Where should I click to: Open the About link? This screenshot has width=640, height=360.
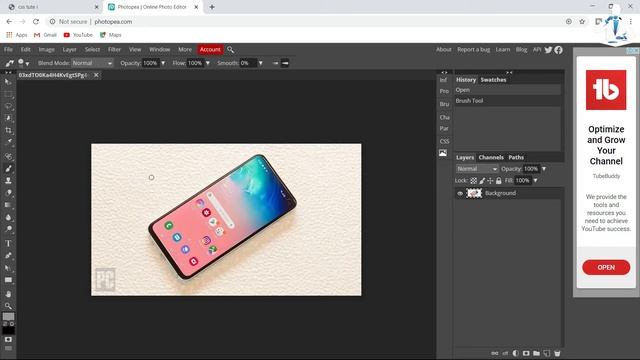coord(444,50)
